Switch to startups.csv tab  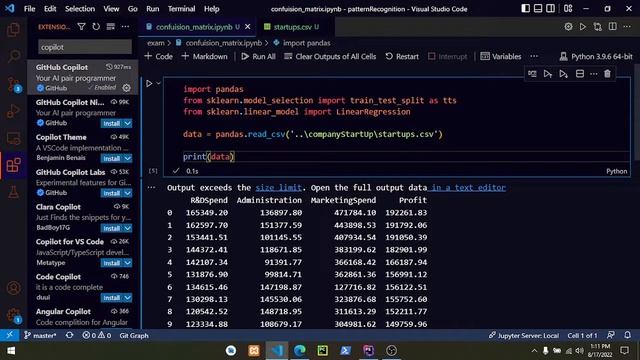click(292, 27)
